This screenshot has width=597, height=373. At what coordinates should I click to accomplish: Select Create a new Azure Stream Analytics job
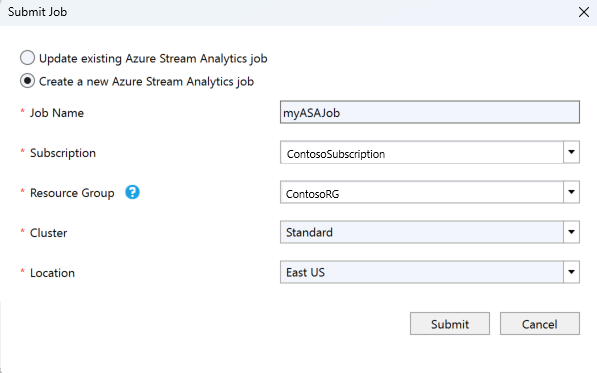27,81
